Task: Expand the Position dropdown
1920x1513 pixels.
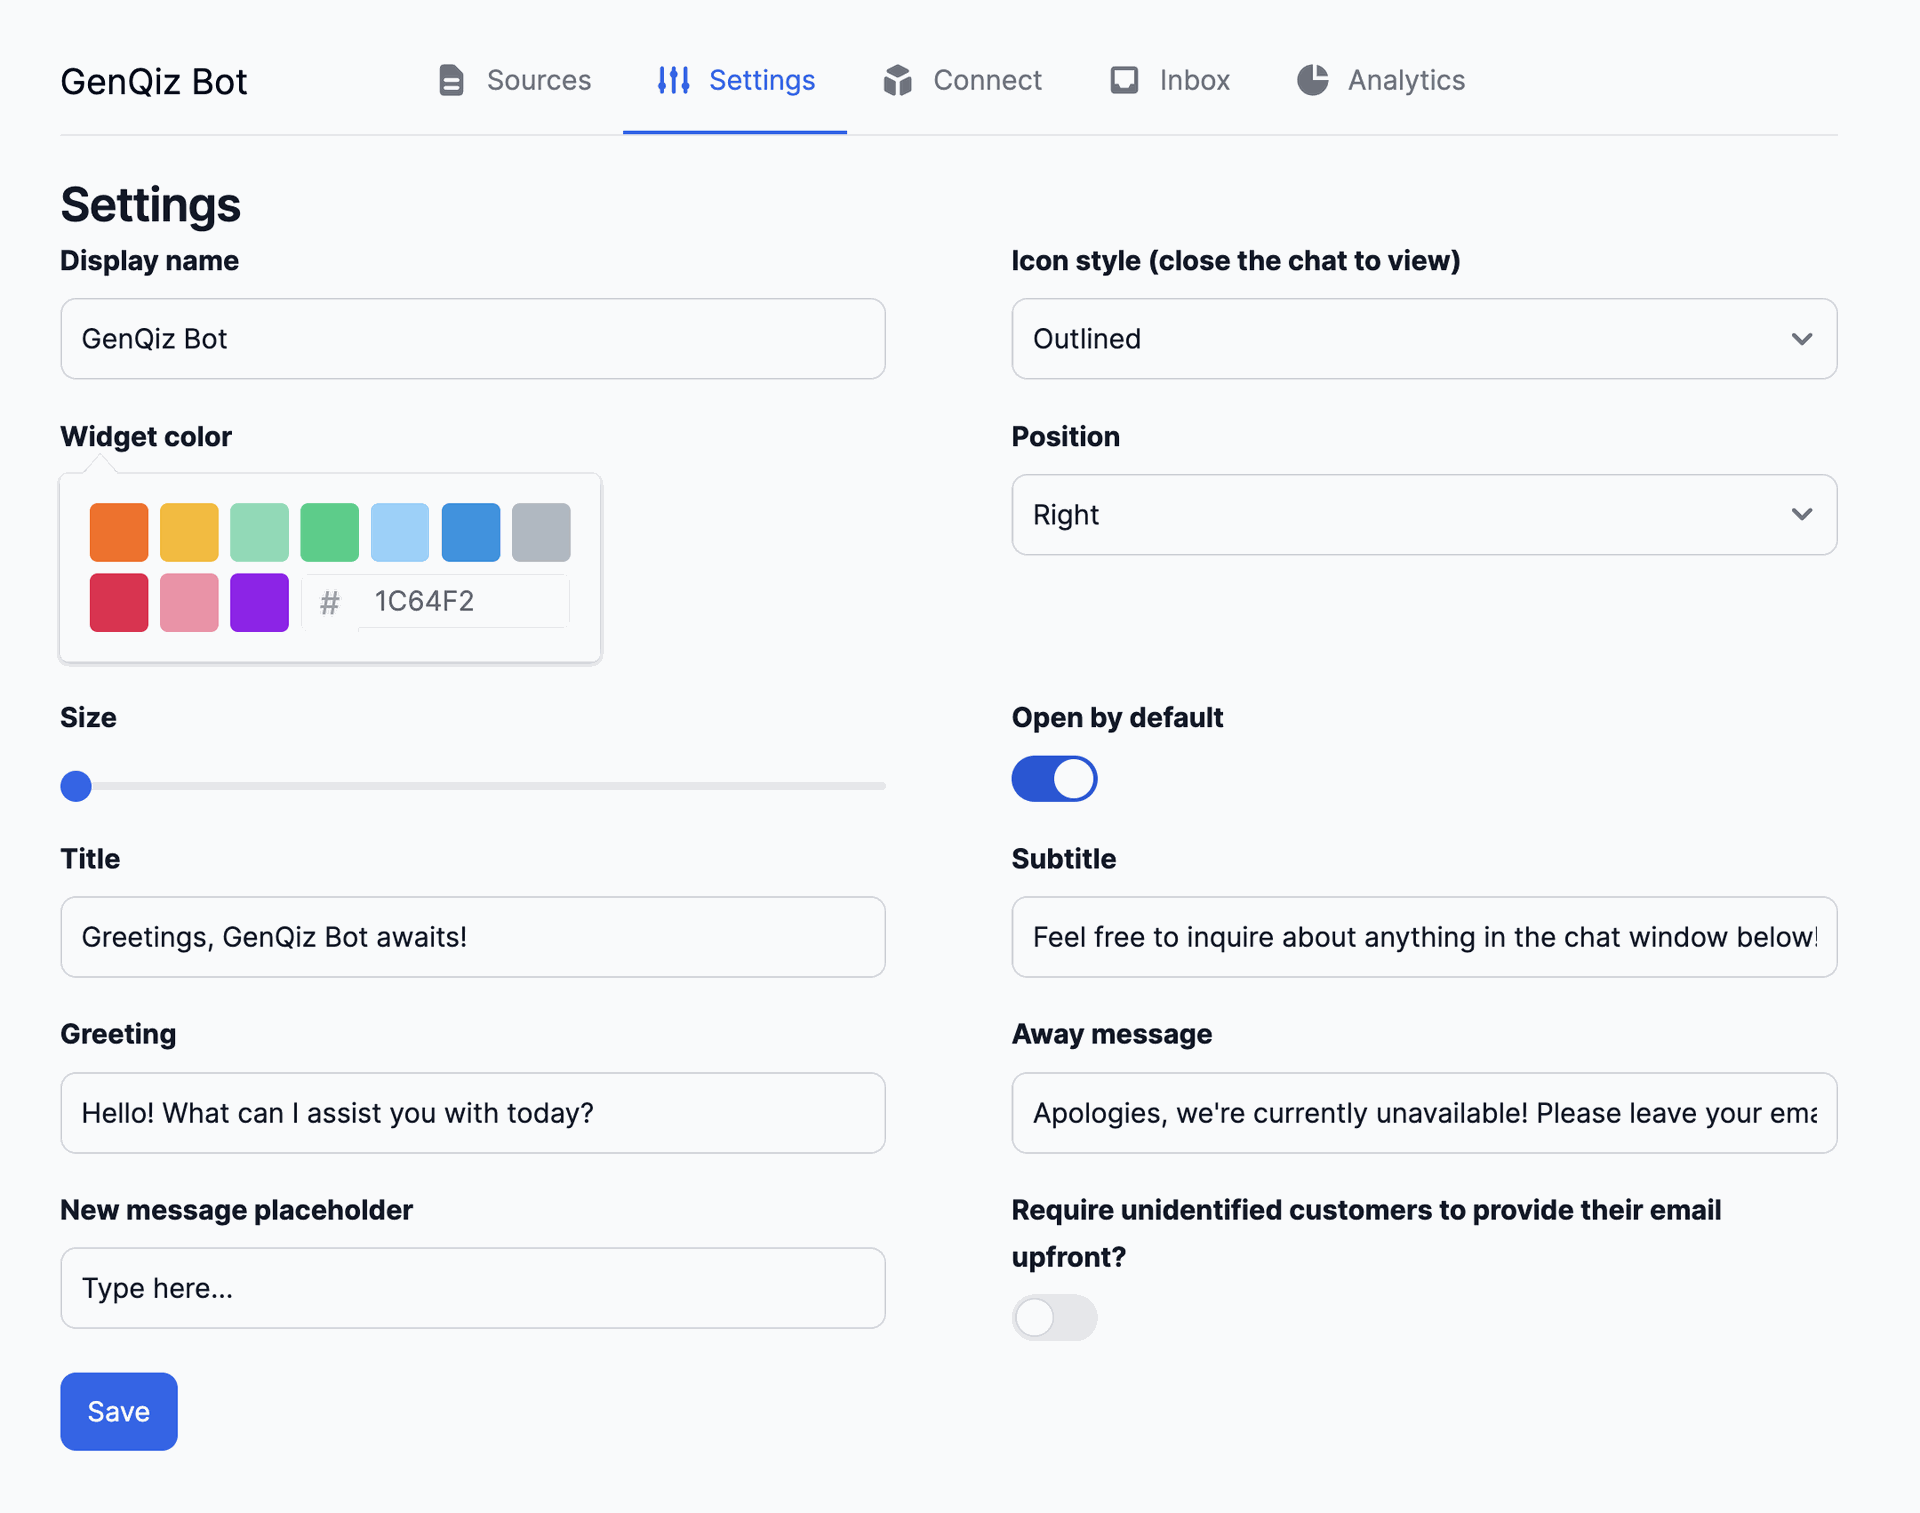Action: [x=1803, y=514]
